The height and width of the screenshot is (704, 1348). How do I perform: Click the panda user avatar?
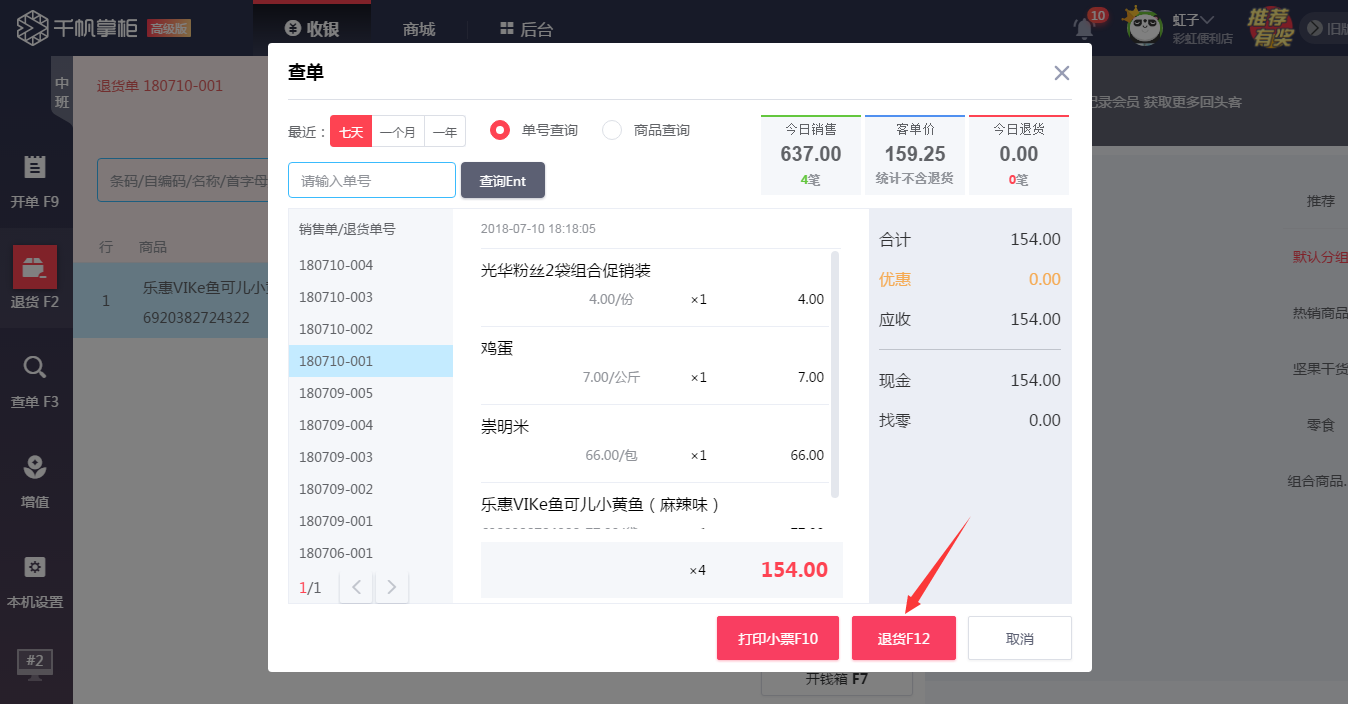[1144, 27]
